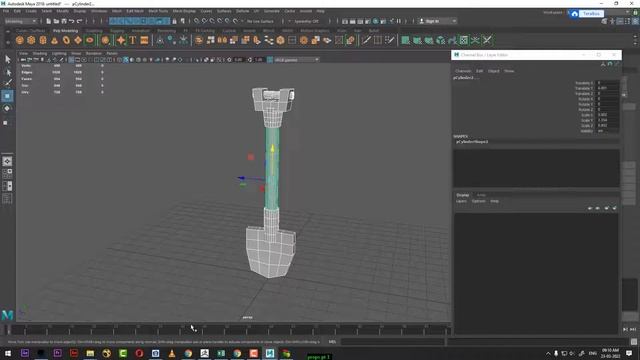Expand the Sign In dropdown
The width and height of the screenshot is (640, 360).
(454, 21)
